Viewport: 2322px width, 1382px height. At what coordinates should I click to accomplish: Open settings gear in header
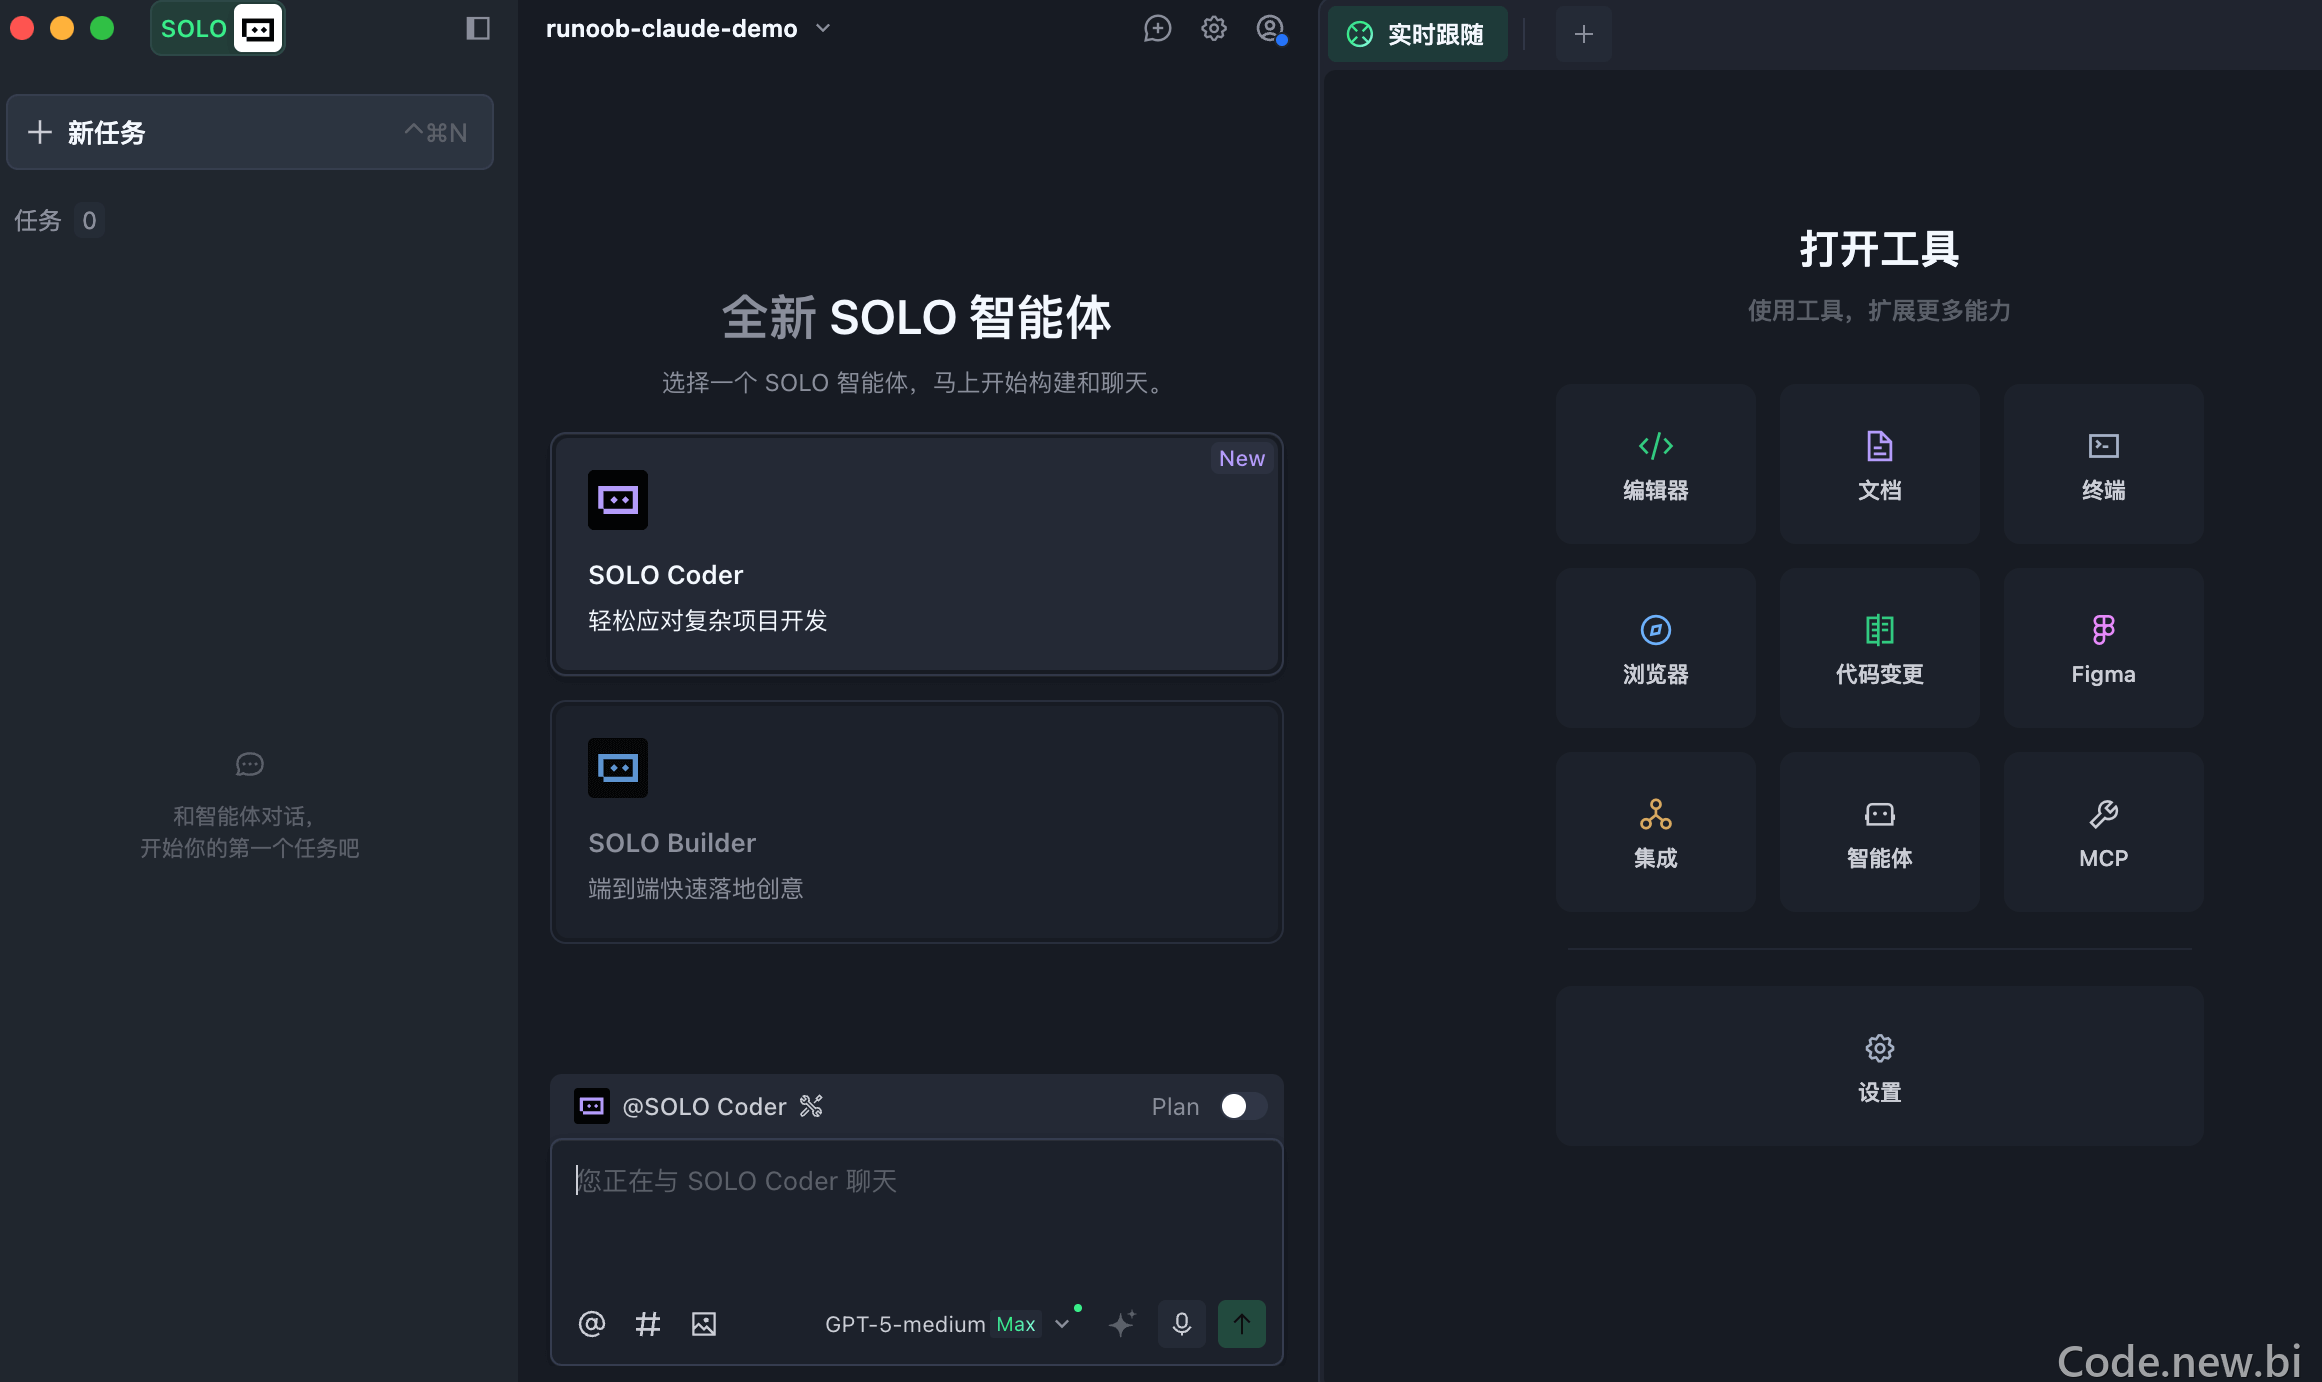coord(1213,28)
